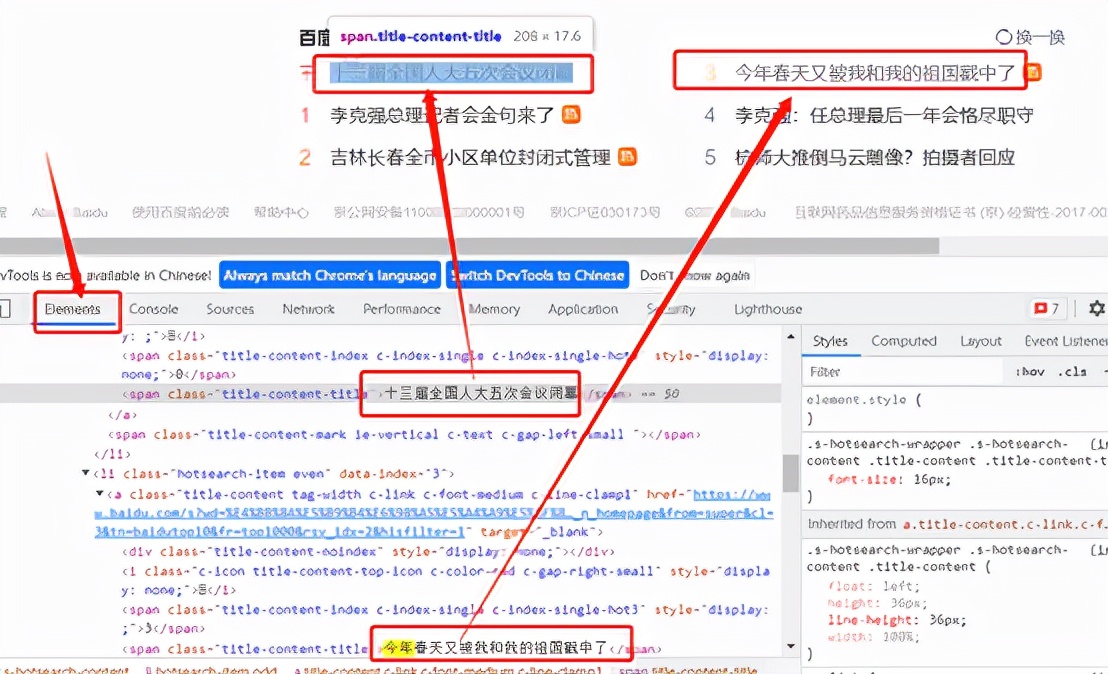Open hot search 李克强: 任总理最后一年会恪尽职守
The image size is (1108, 674).
click(x=884, y=114)
